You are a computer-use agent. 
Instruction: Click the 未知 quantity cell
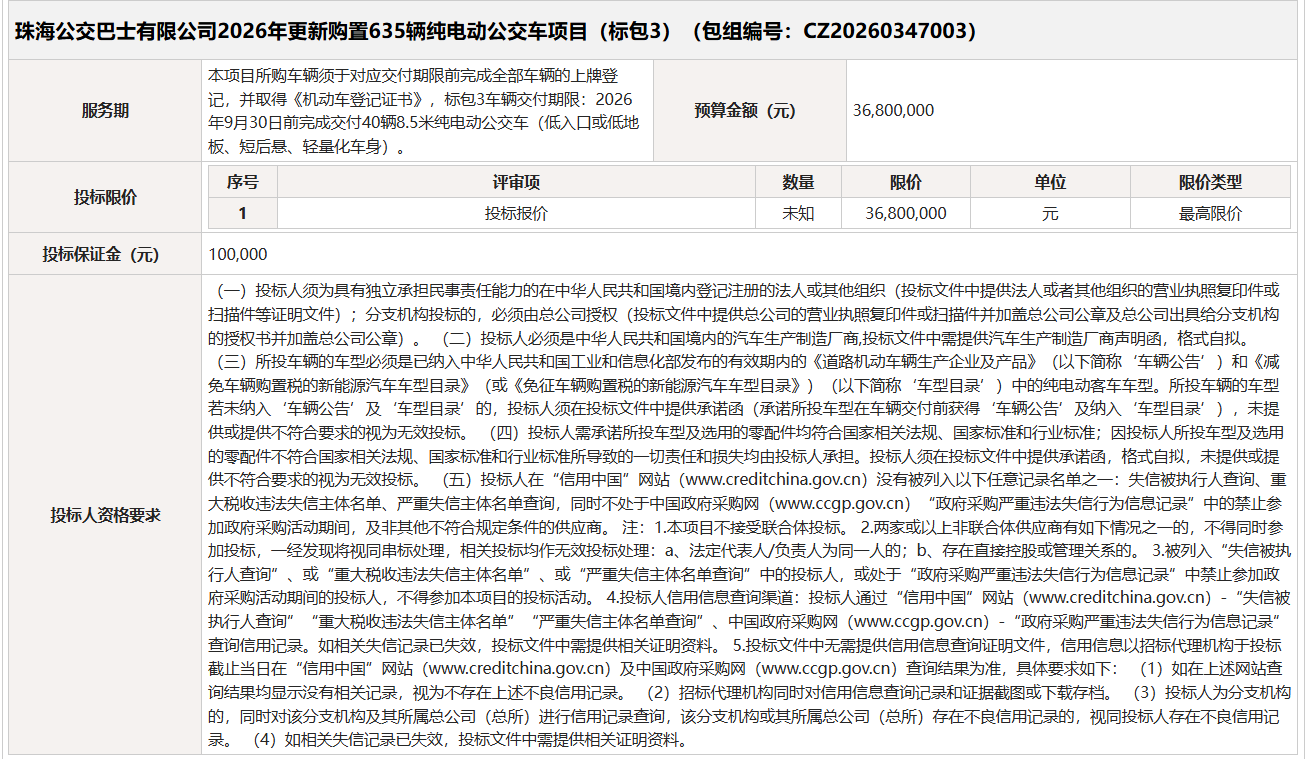(x=798, y=213)
